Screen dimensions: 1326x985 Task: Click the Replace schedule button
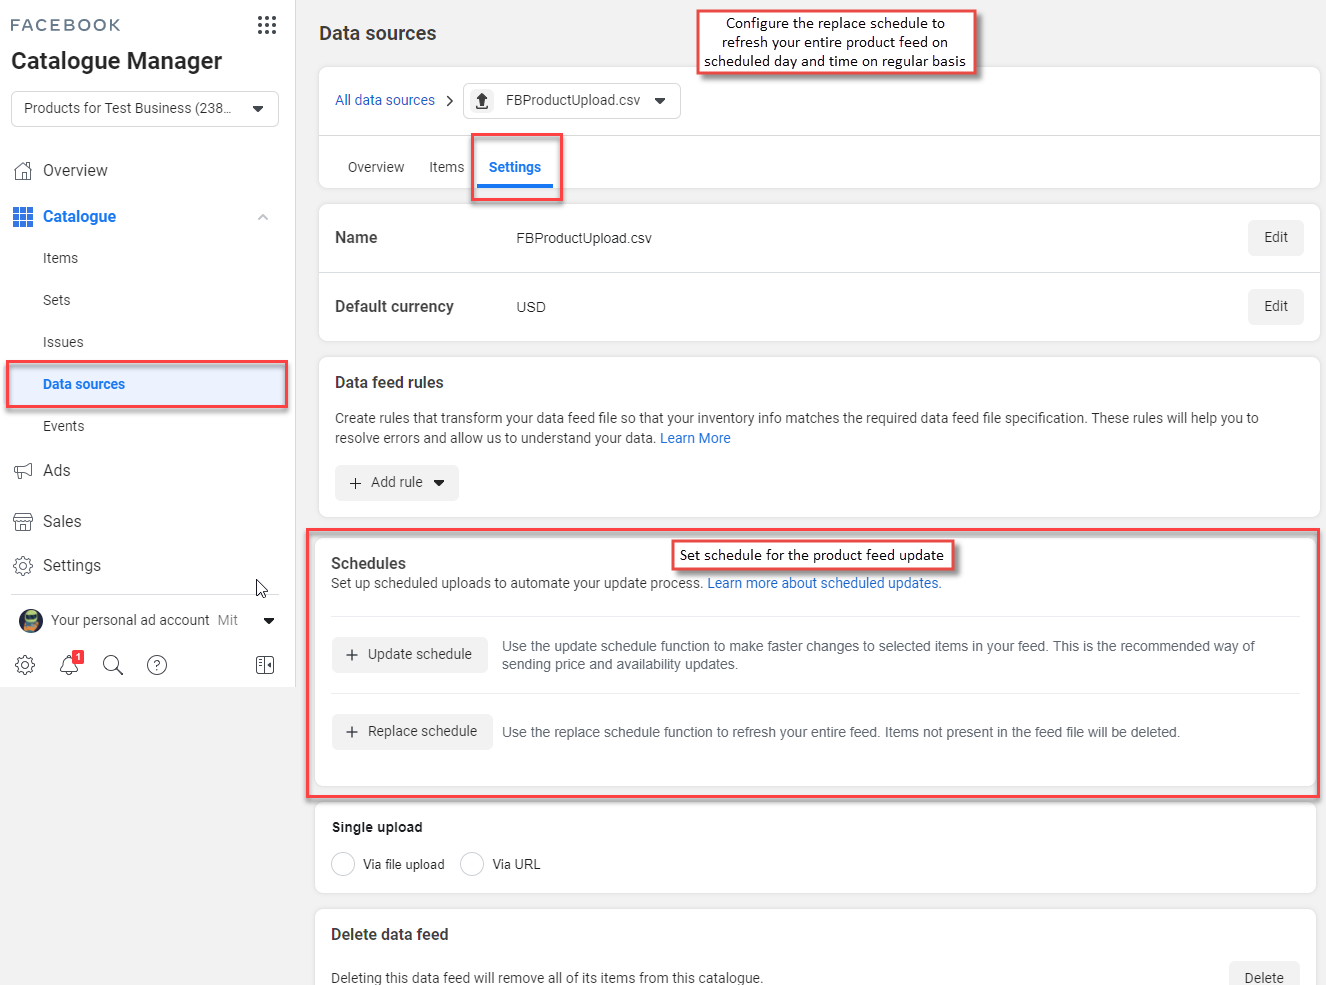coord(412,732)
